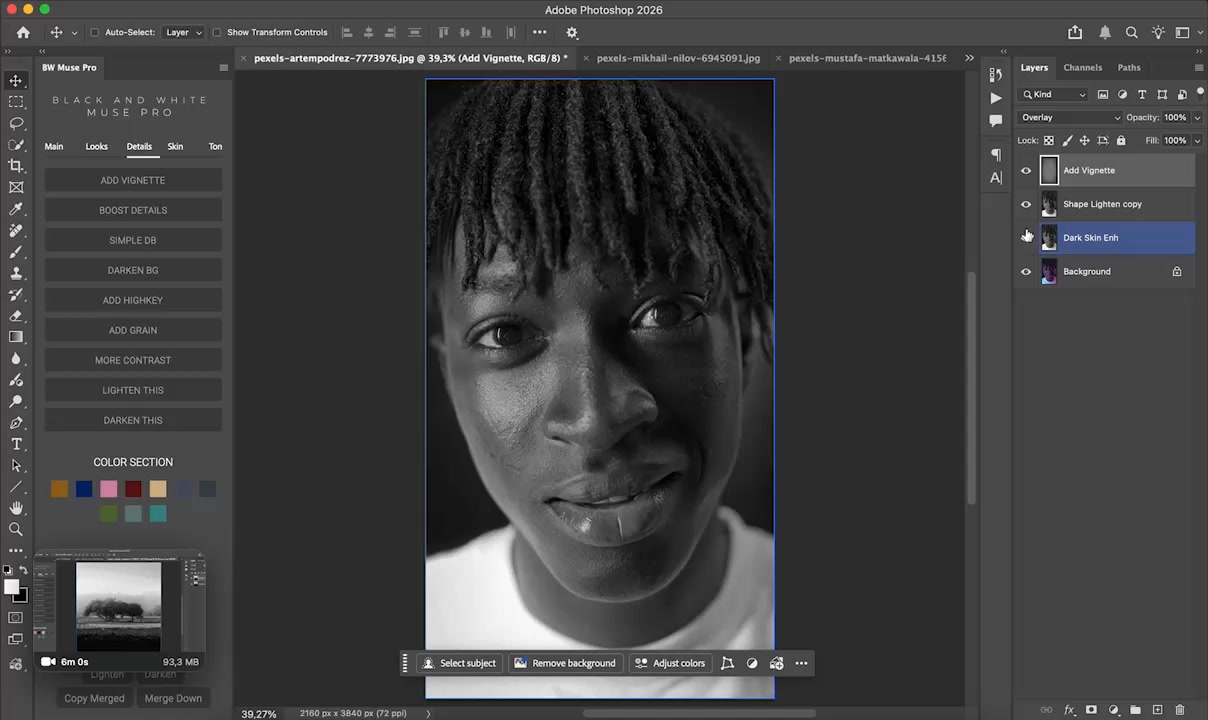This screenshot has height=720, width=1208.
Task: Select the Brush tool
Action: 16,252
